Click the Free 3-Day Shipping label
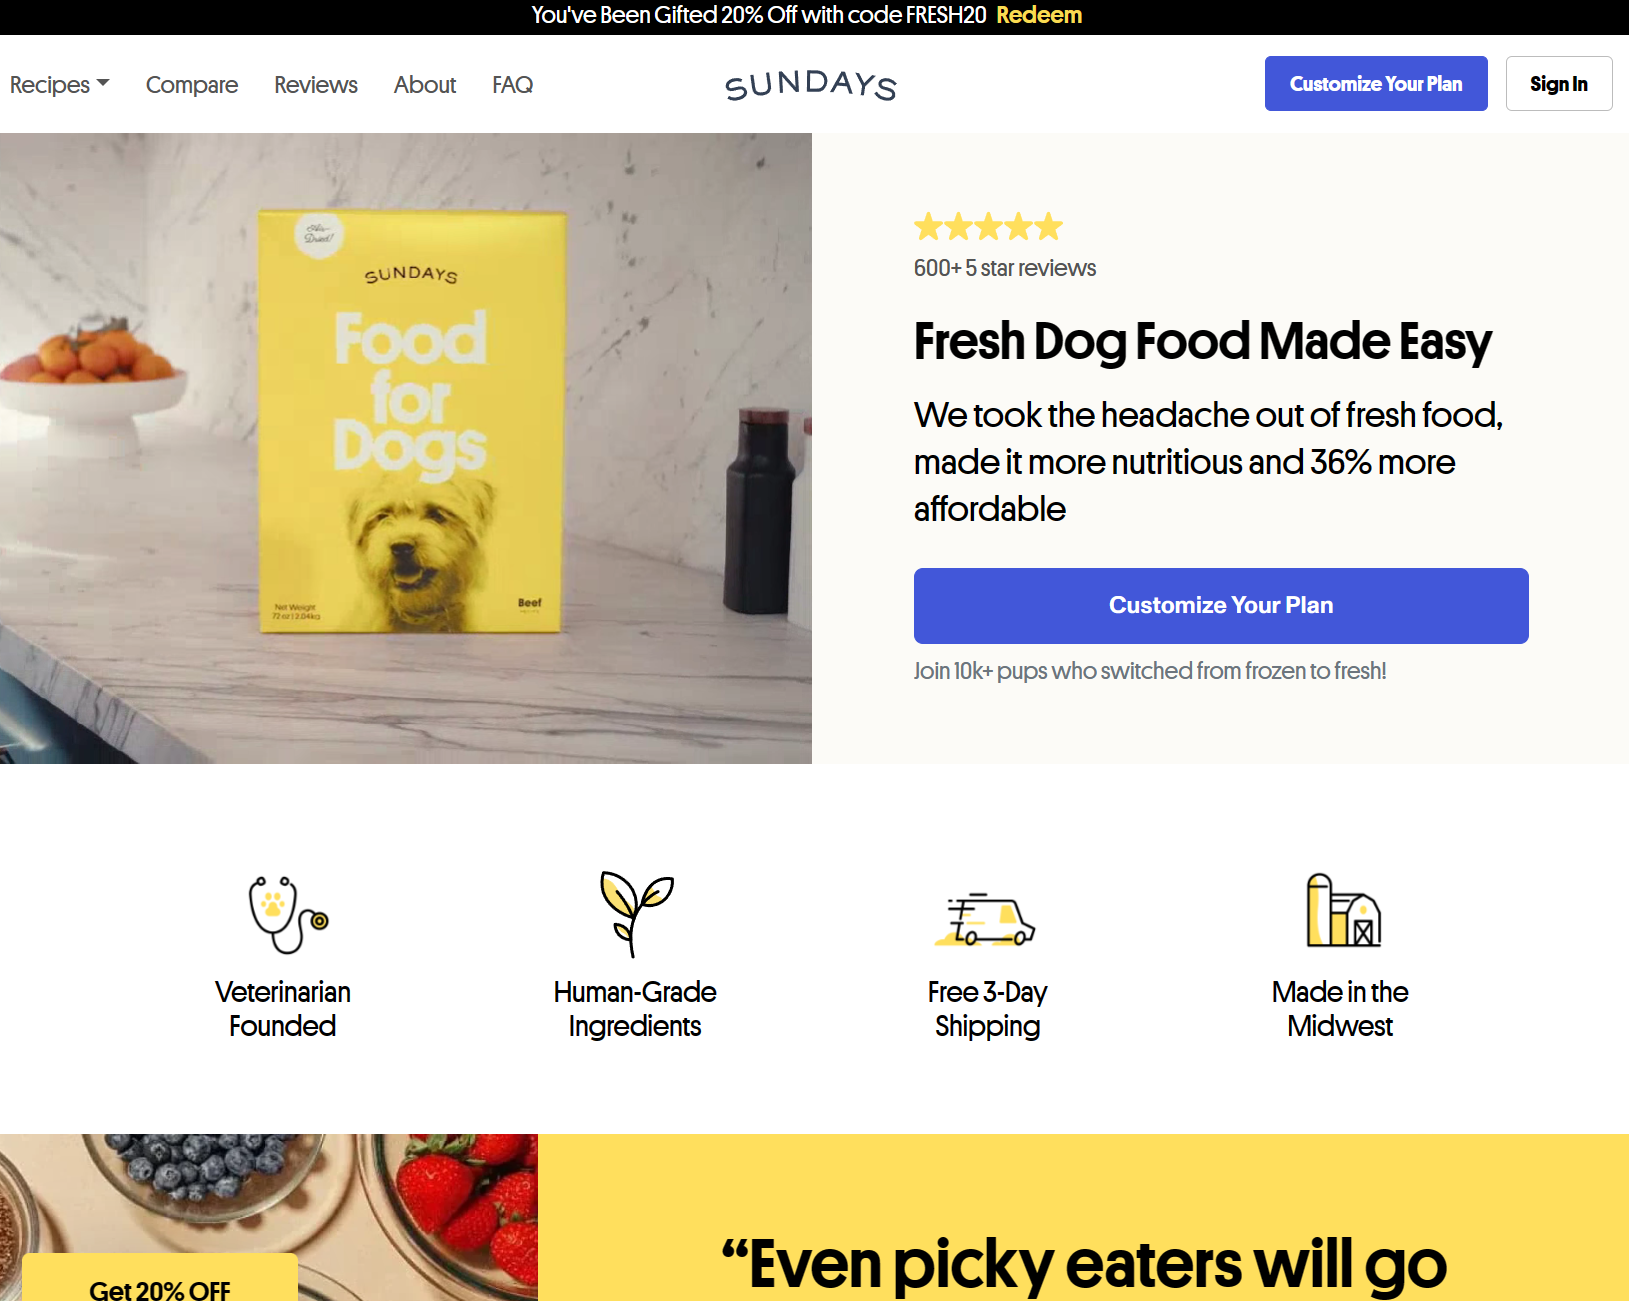Image resolution: width=1629 pixels, height=1301 pixels. coord(987,1009)
